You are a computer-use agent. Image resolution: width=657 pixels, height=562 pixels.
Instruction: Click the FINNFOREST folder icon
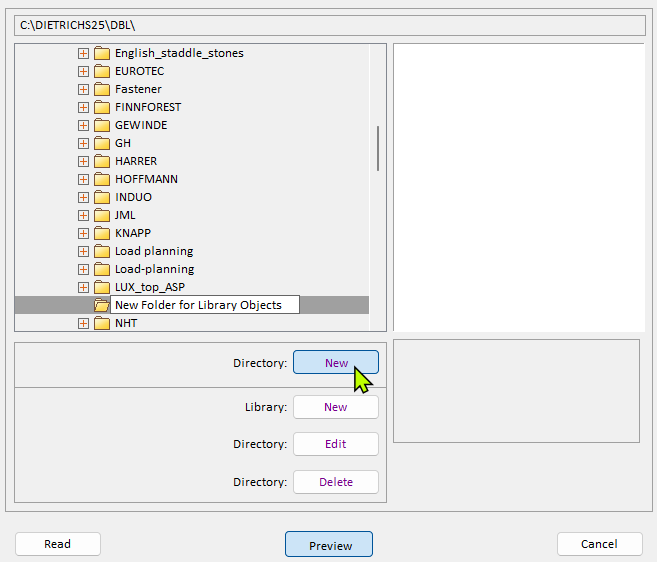101,107
